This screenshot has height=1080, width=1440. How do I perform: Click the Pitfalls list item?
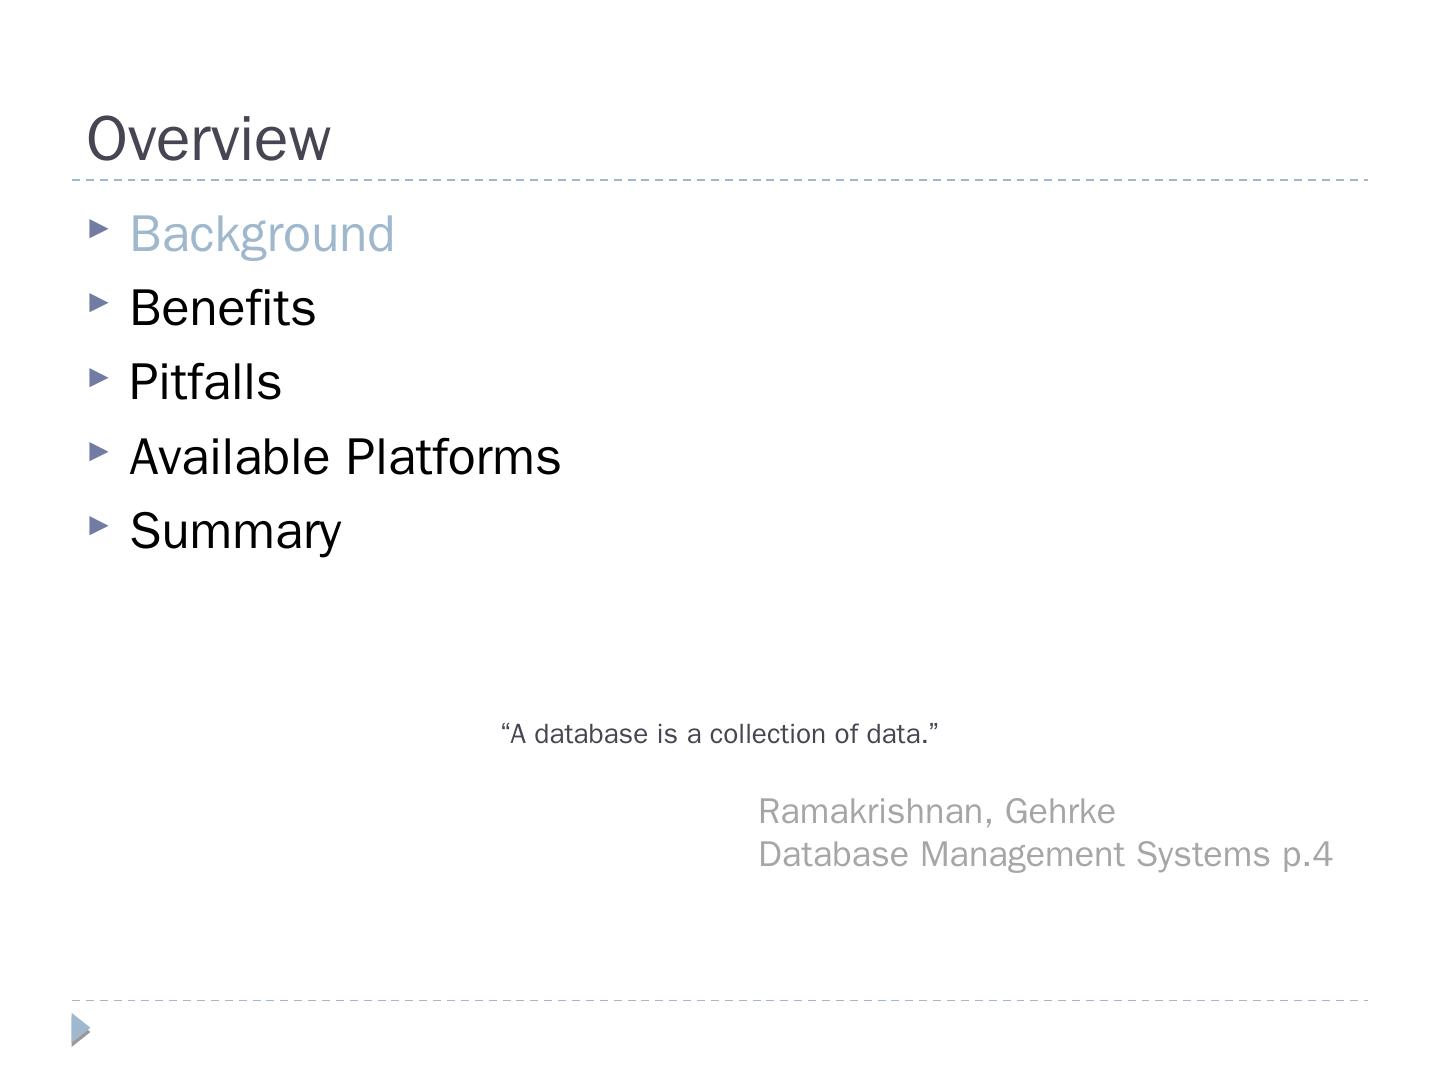coord(205,382)
